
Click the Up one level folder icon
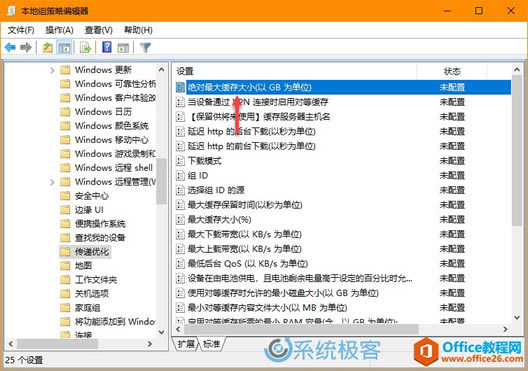[47, 47]
